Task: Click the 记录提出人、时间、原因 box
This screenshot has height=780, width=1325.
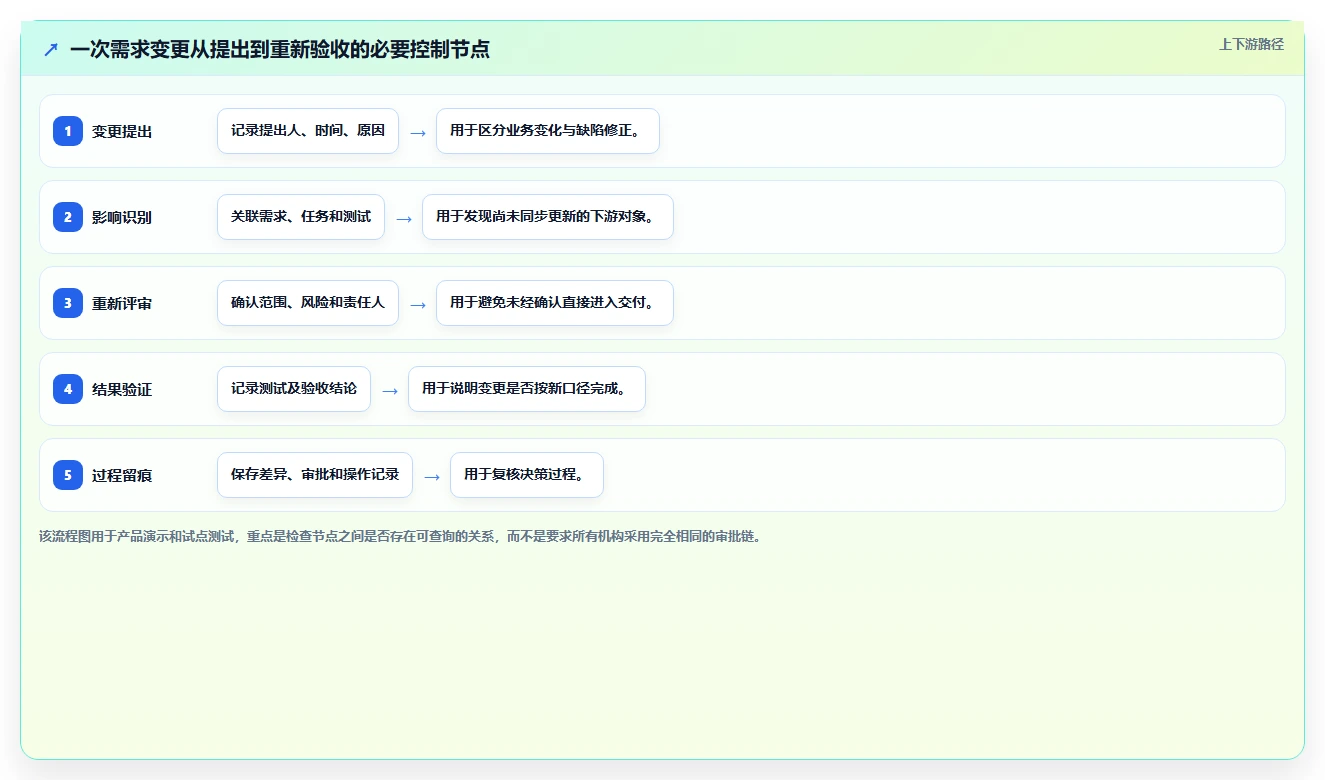Action: [308, 131]
